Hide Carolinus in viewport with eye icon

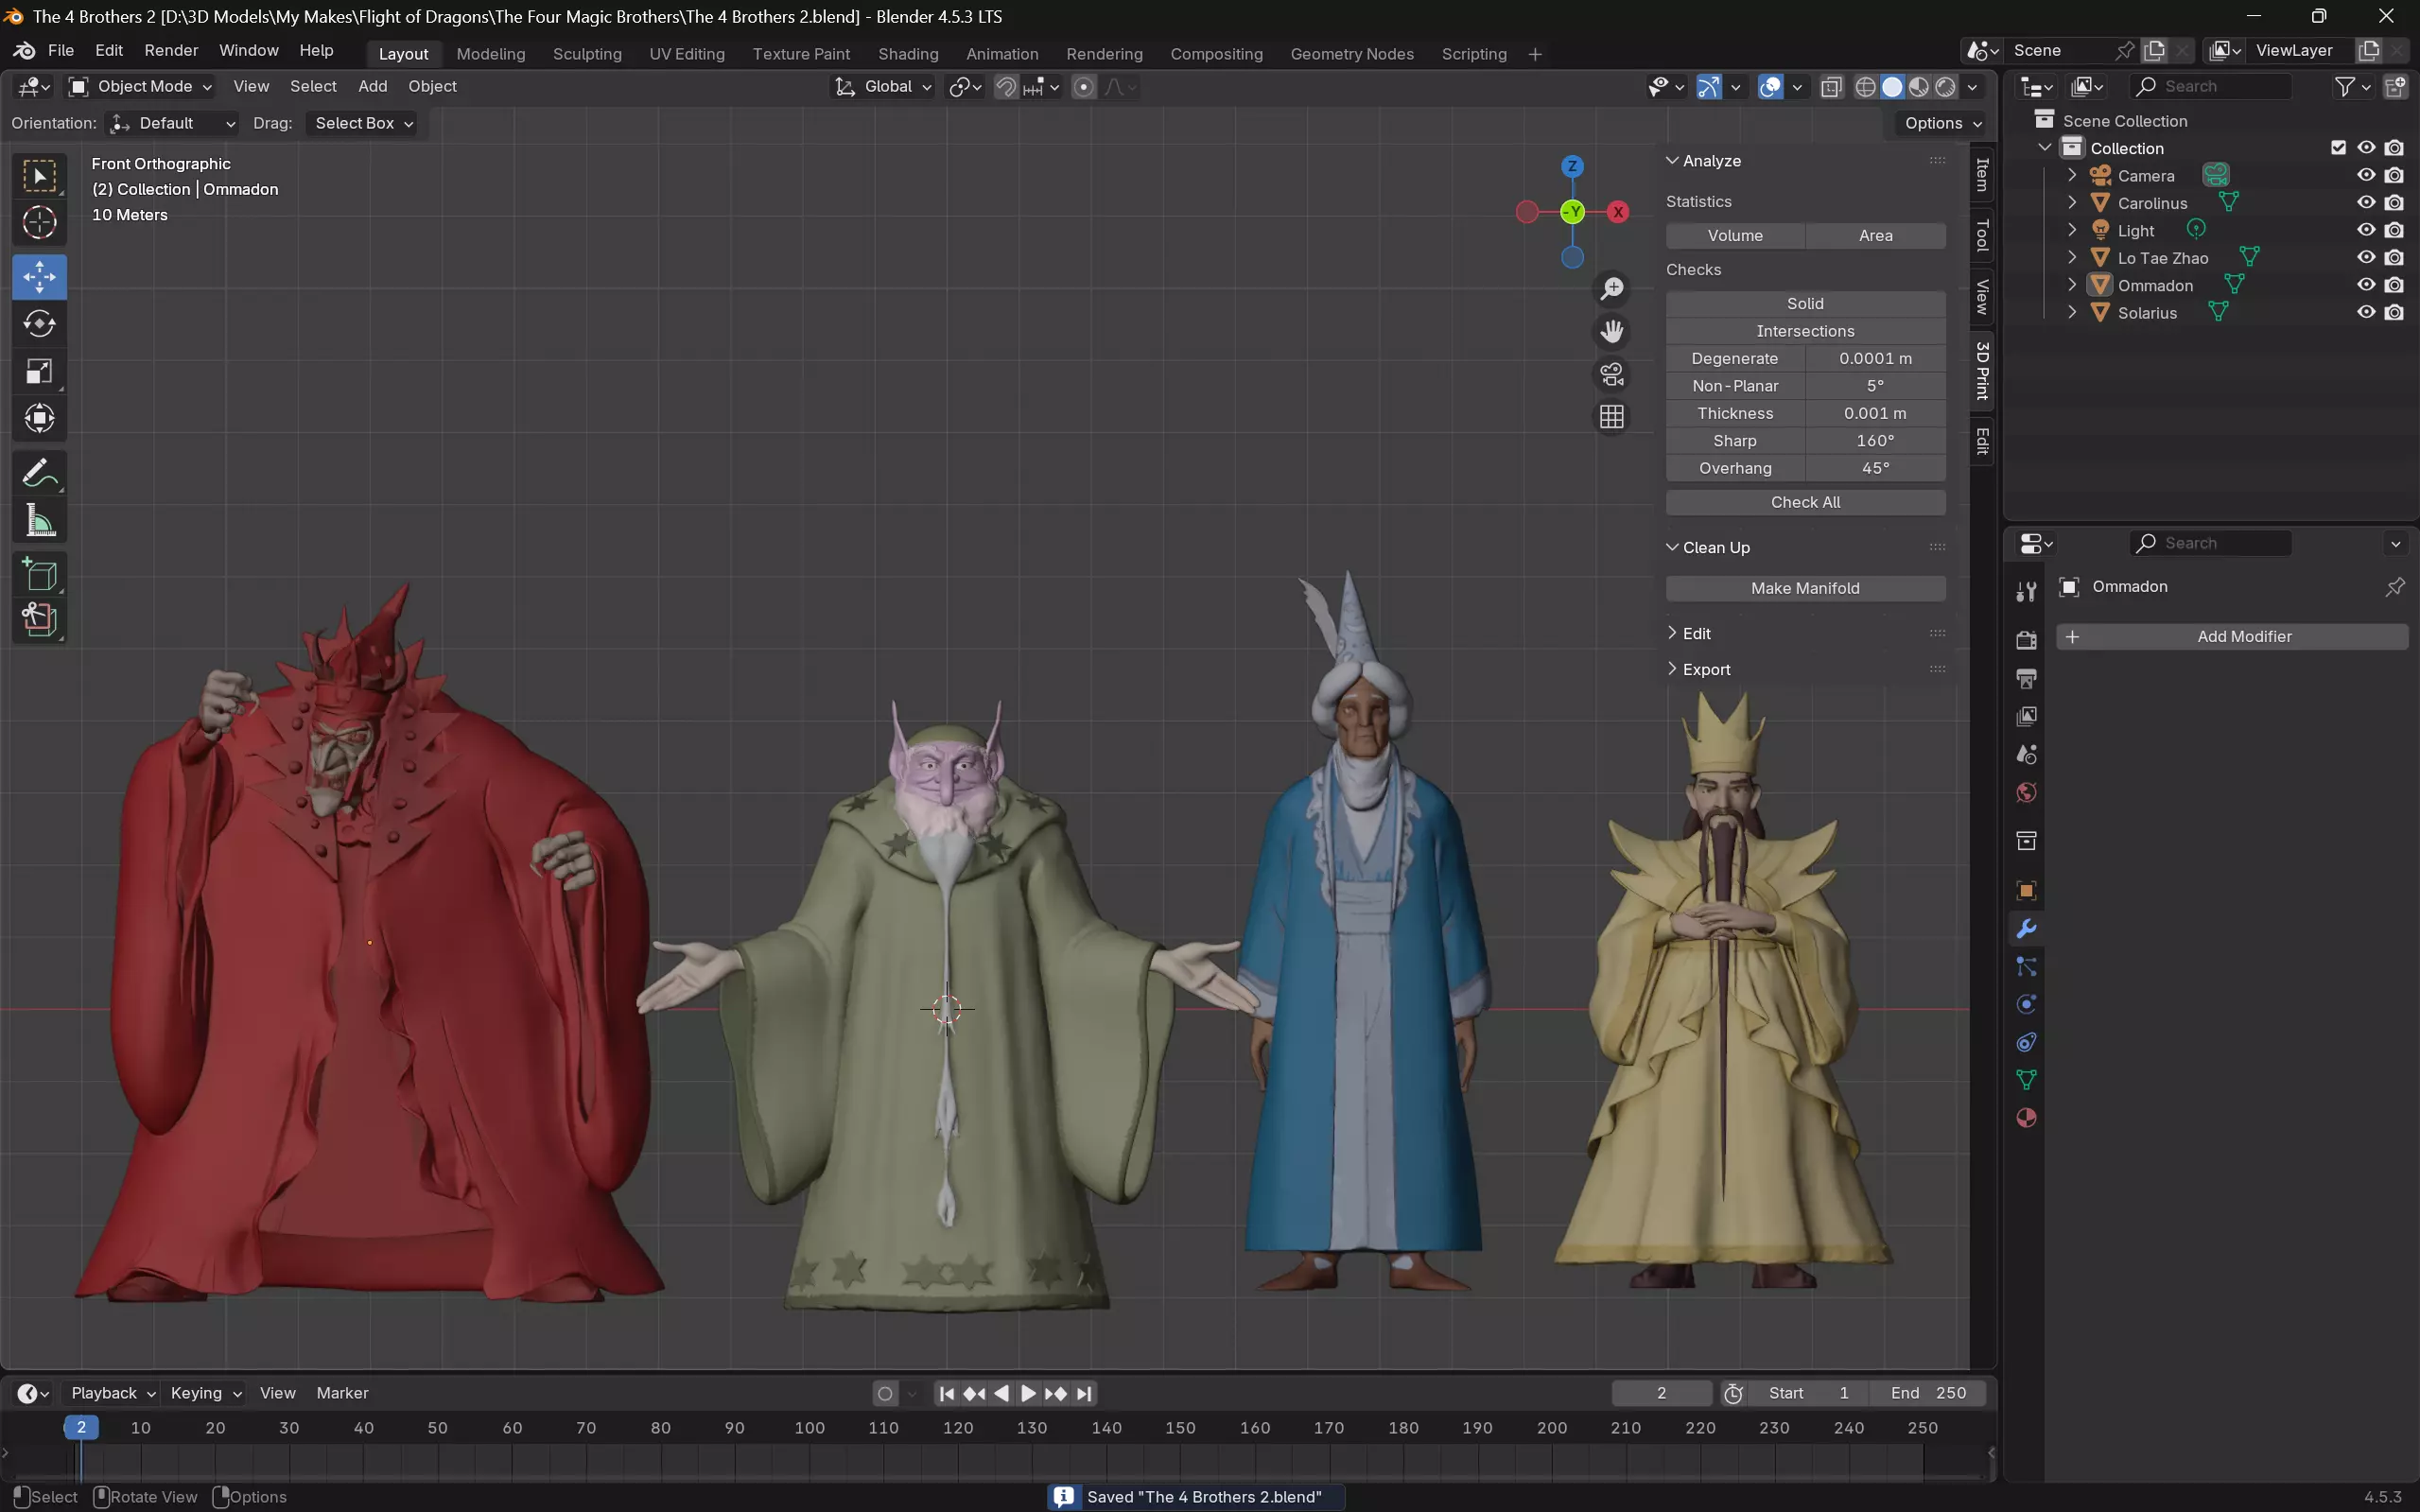[2366, 202]
